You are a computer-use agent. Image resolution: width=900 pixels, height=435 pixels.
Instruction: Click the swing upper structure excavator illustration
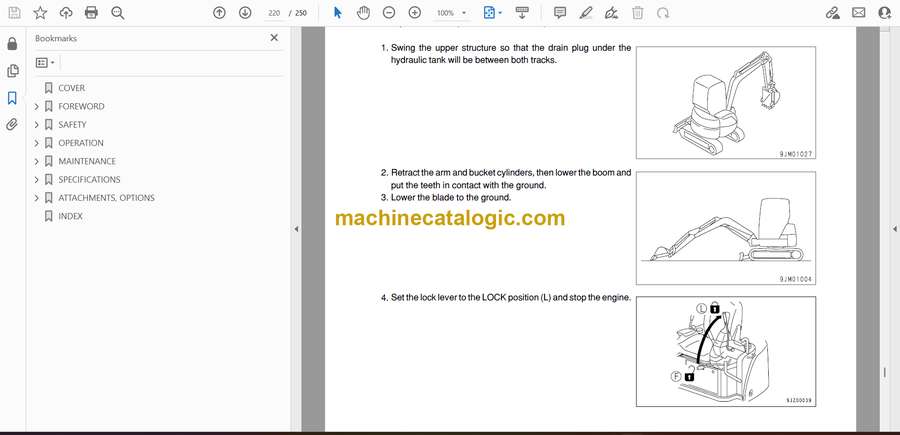726,102
